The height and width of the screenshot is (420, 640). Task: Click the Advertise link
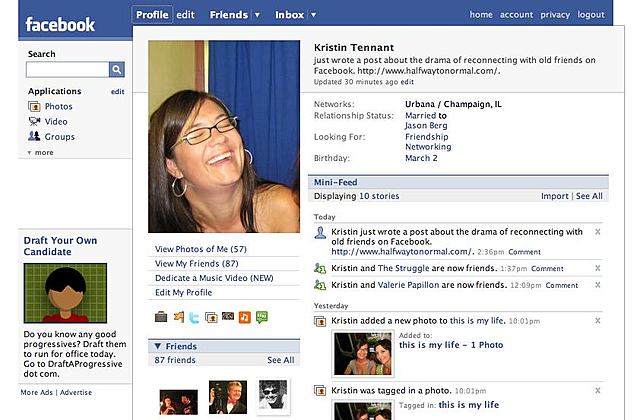[x=76, y=392]
